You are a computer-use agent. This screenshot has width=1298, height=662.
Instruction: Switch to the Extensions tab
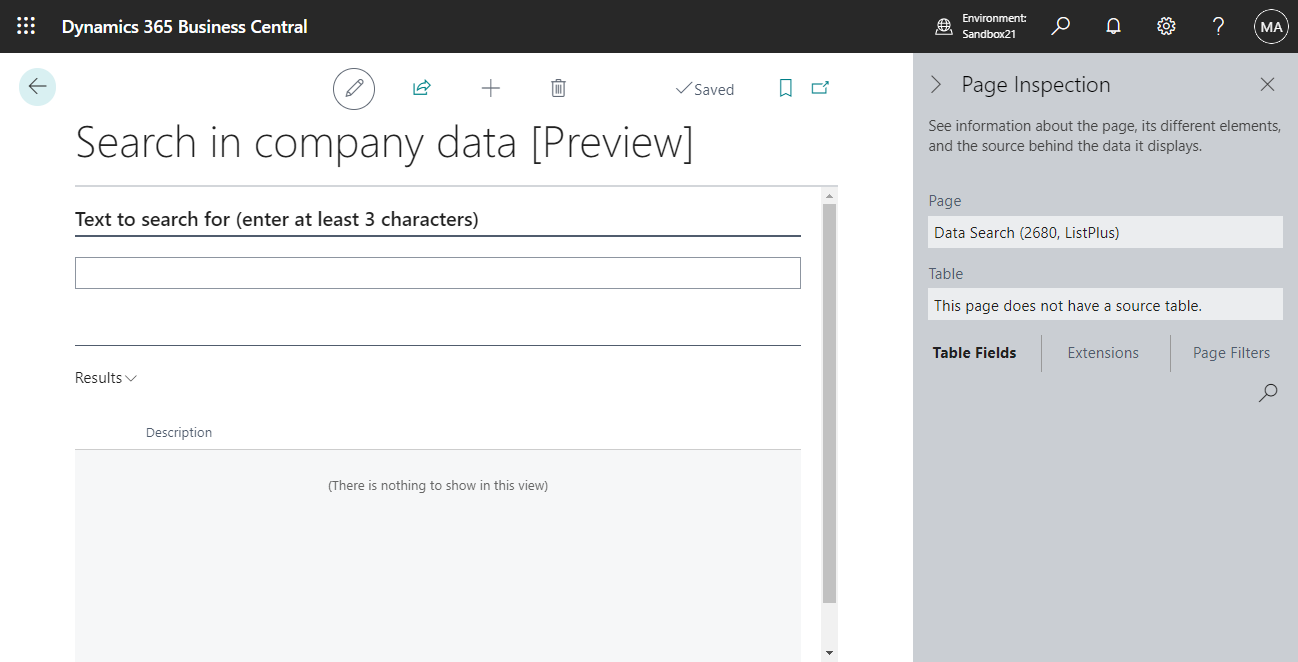pyautogui.click(x=1103, y=352)
